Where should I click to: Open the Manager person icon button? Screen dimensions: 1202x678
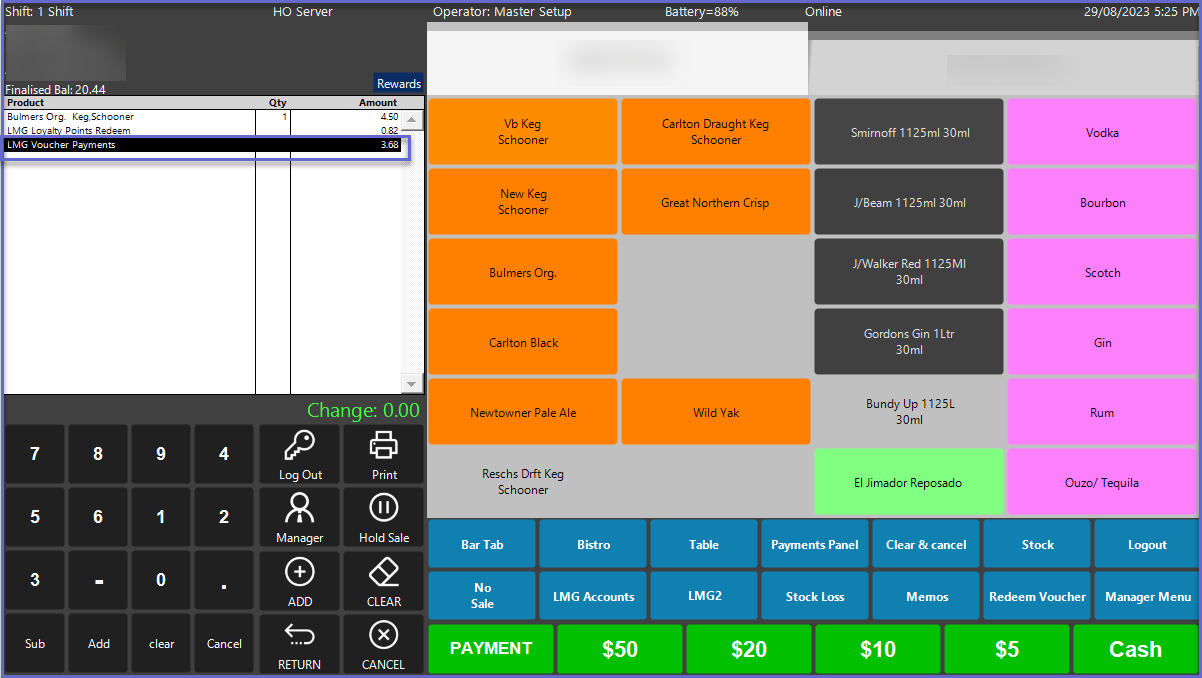click(300, 517)
